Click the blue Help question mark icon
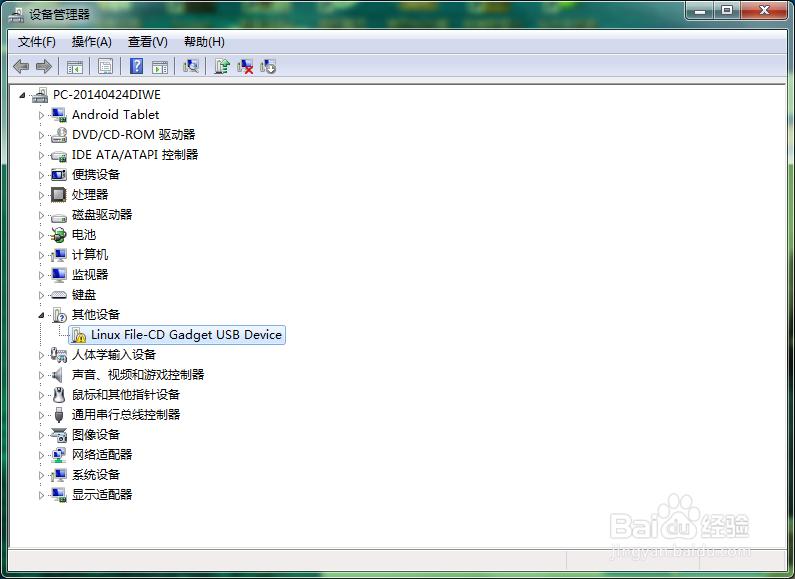Screen dimensions: 795x579 coord(136,66)
